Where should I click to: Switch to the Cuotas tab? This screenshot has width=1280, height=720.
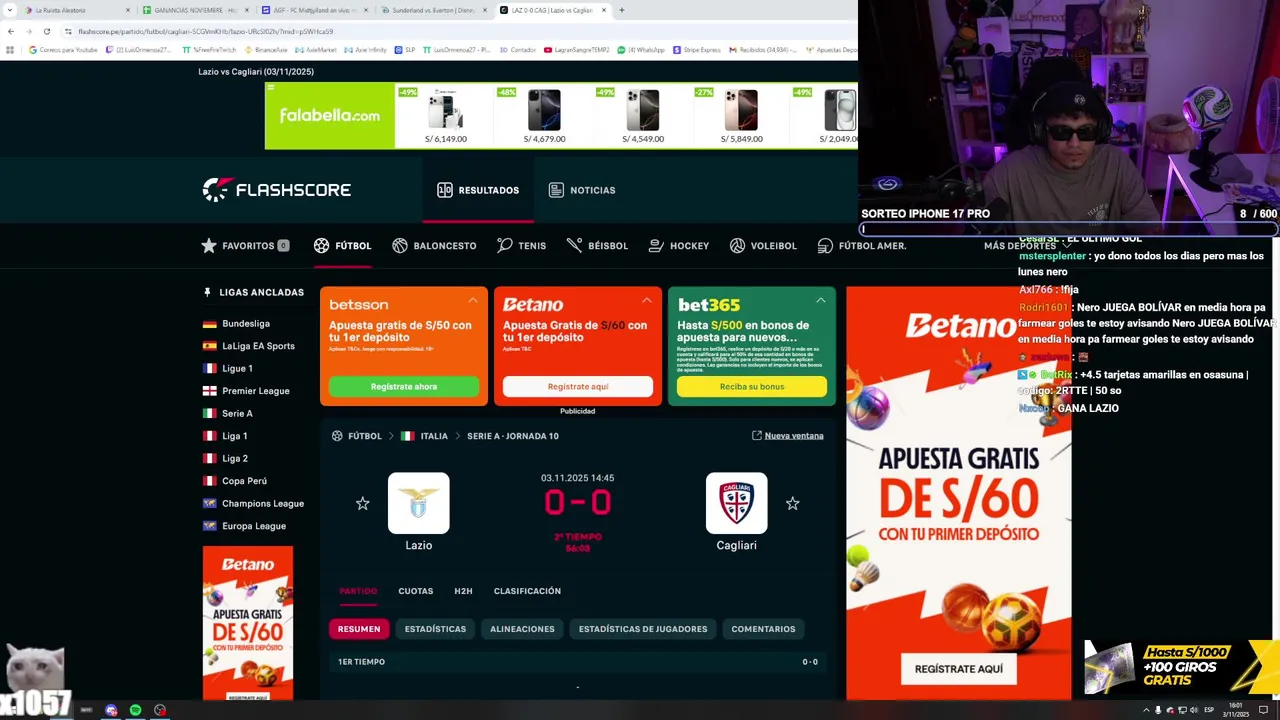(x=415, y=591)
